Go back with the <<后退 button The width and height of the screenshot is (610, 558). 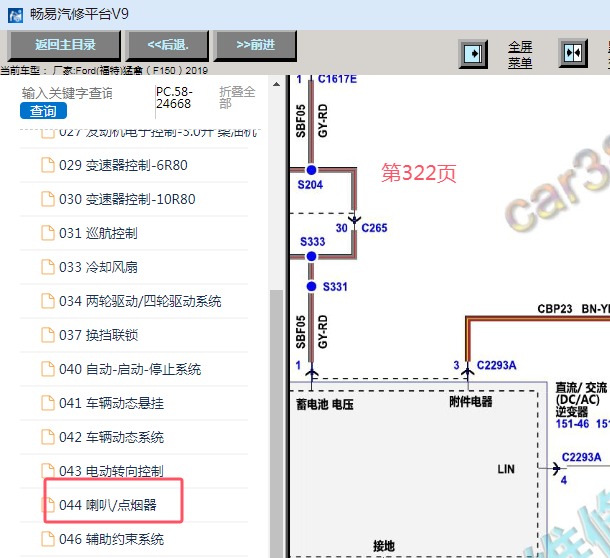[x=168, y=45]
